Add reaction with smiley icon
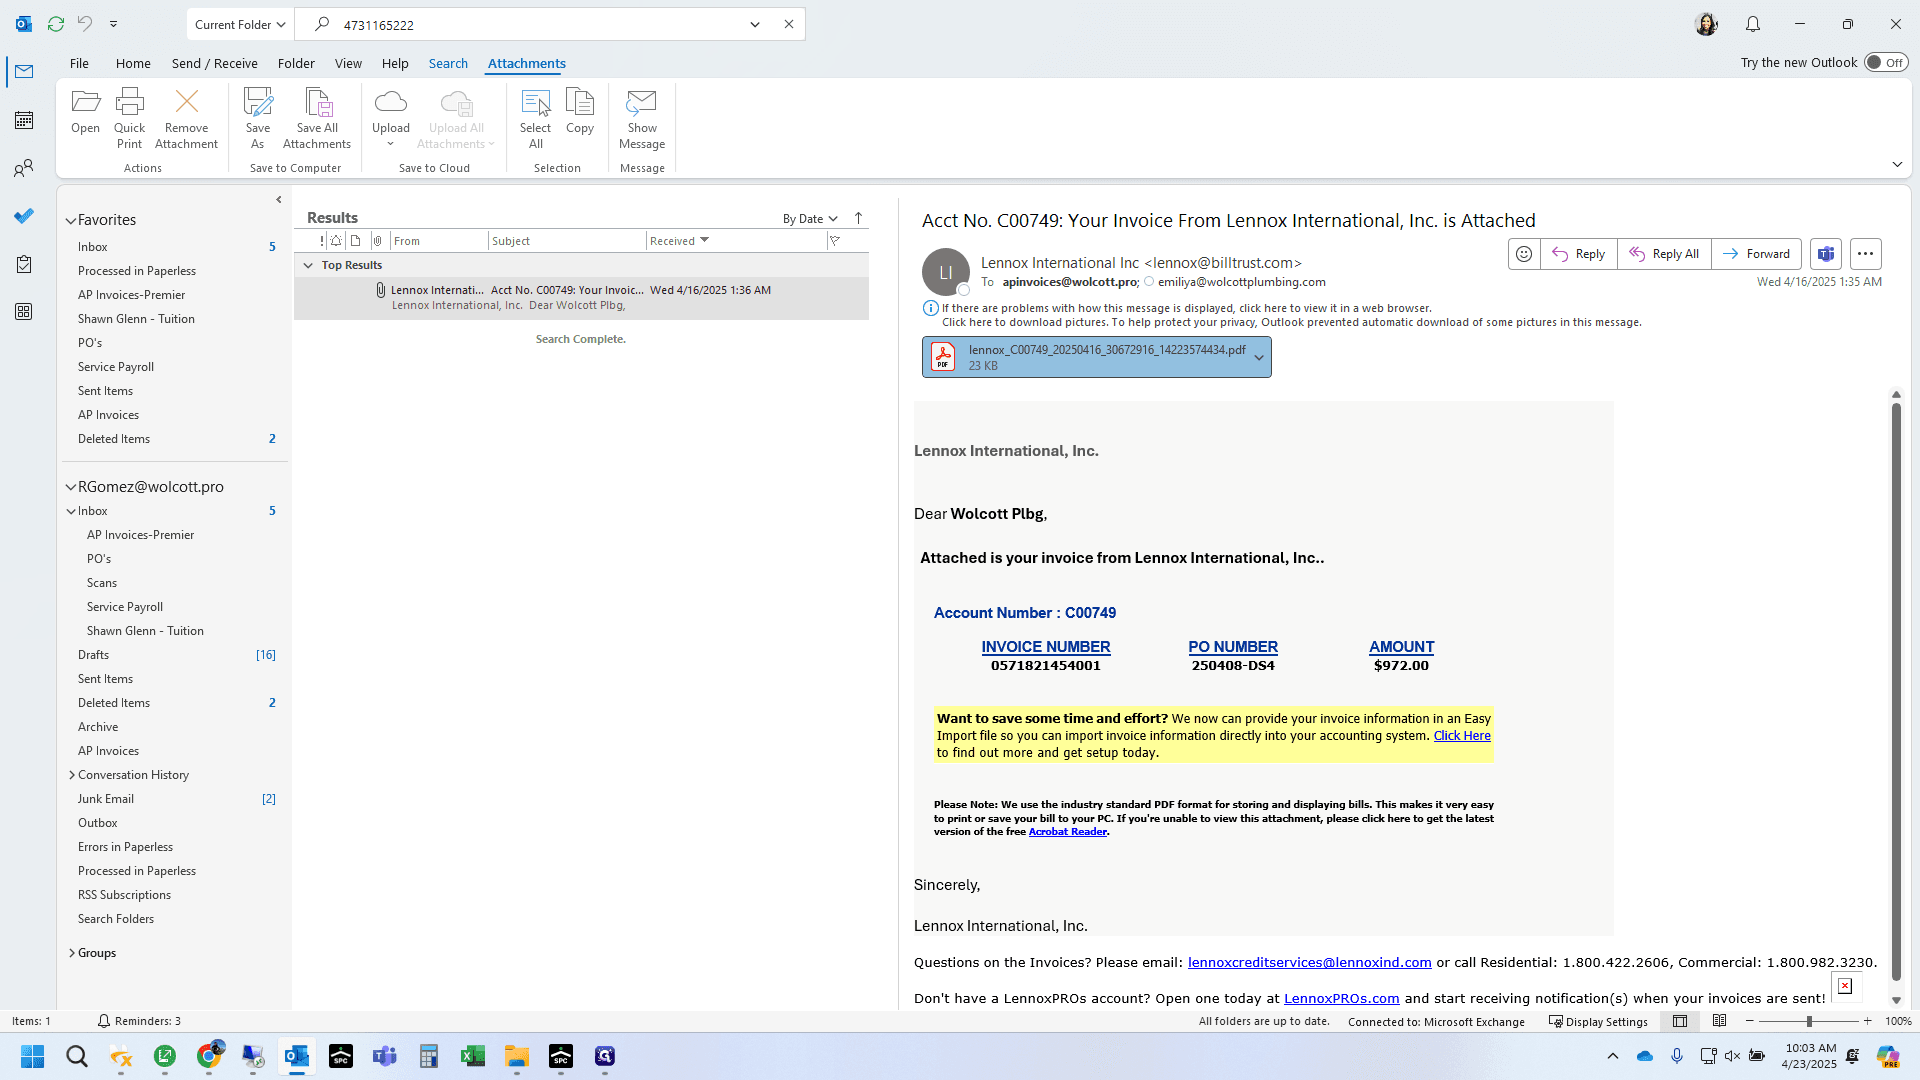The image size is (1920, 1080). point(1523,254)
